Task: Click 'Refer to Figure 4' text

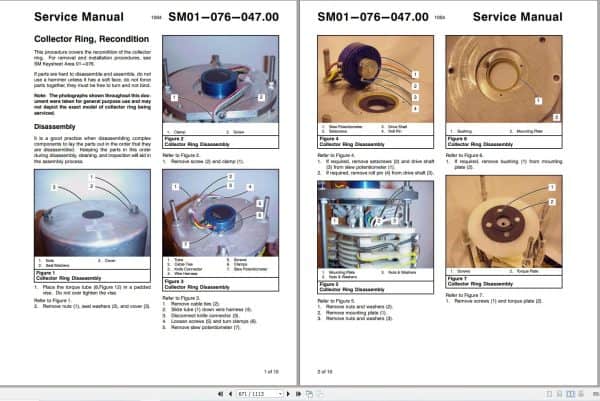Action: [x=336, y=155]
